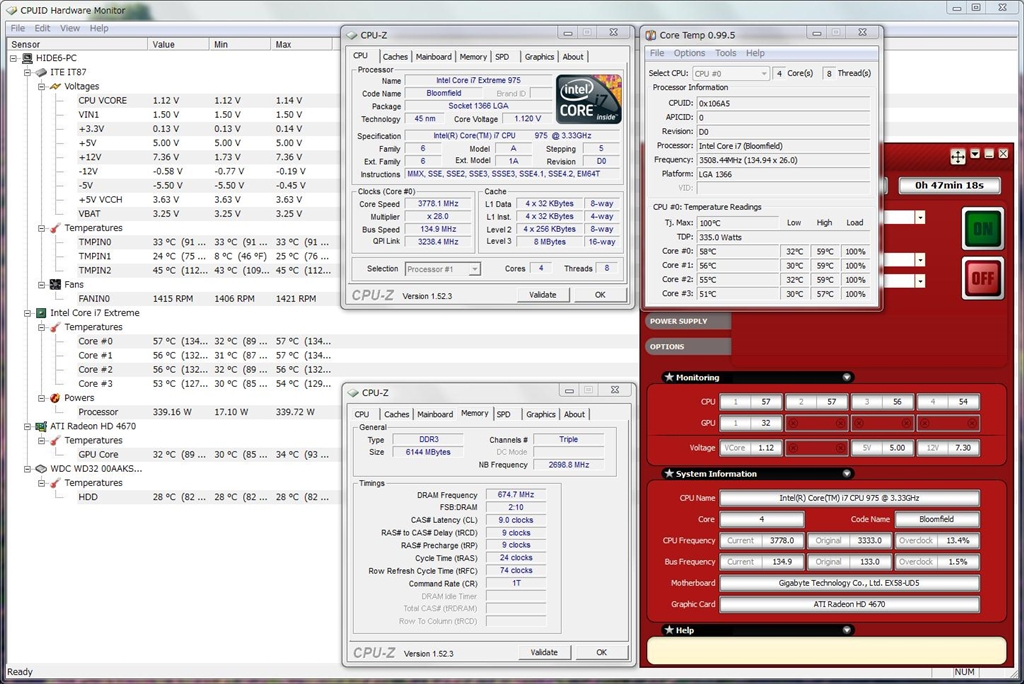This screenshot has width=1024, height=684.
Task: Collapse the ITE IT87 tree node
Action: coord(28,72)
